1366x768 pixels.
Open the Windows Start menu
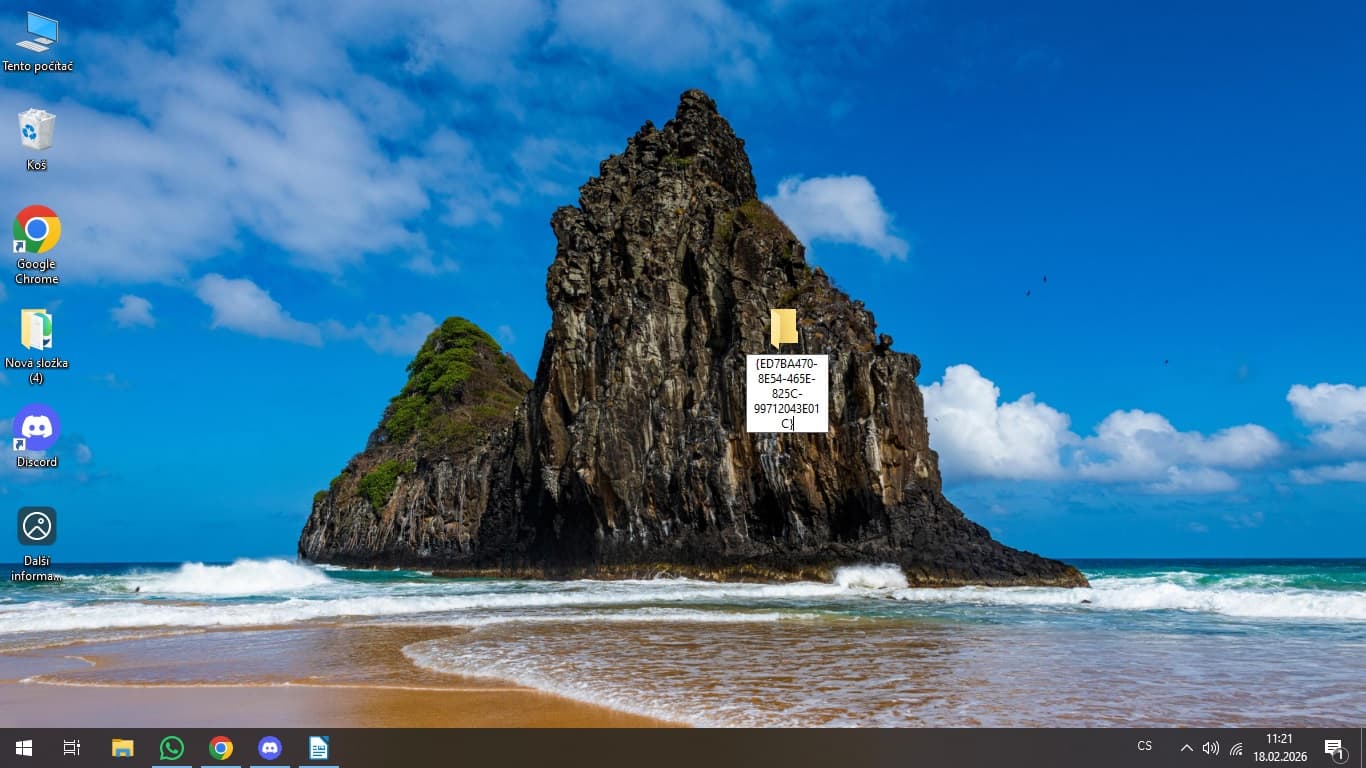point(24,748)
